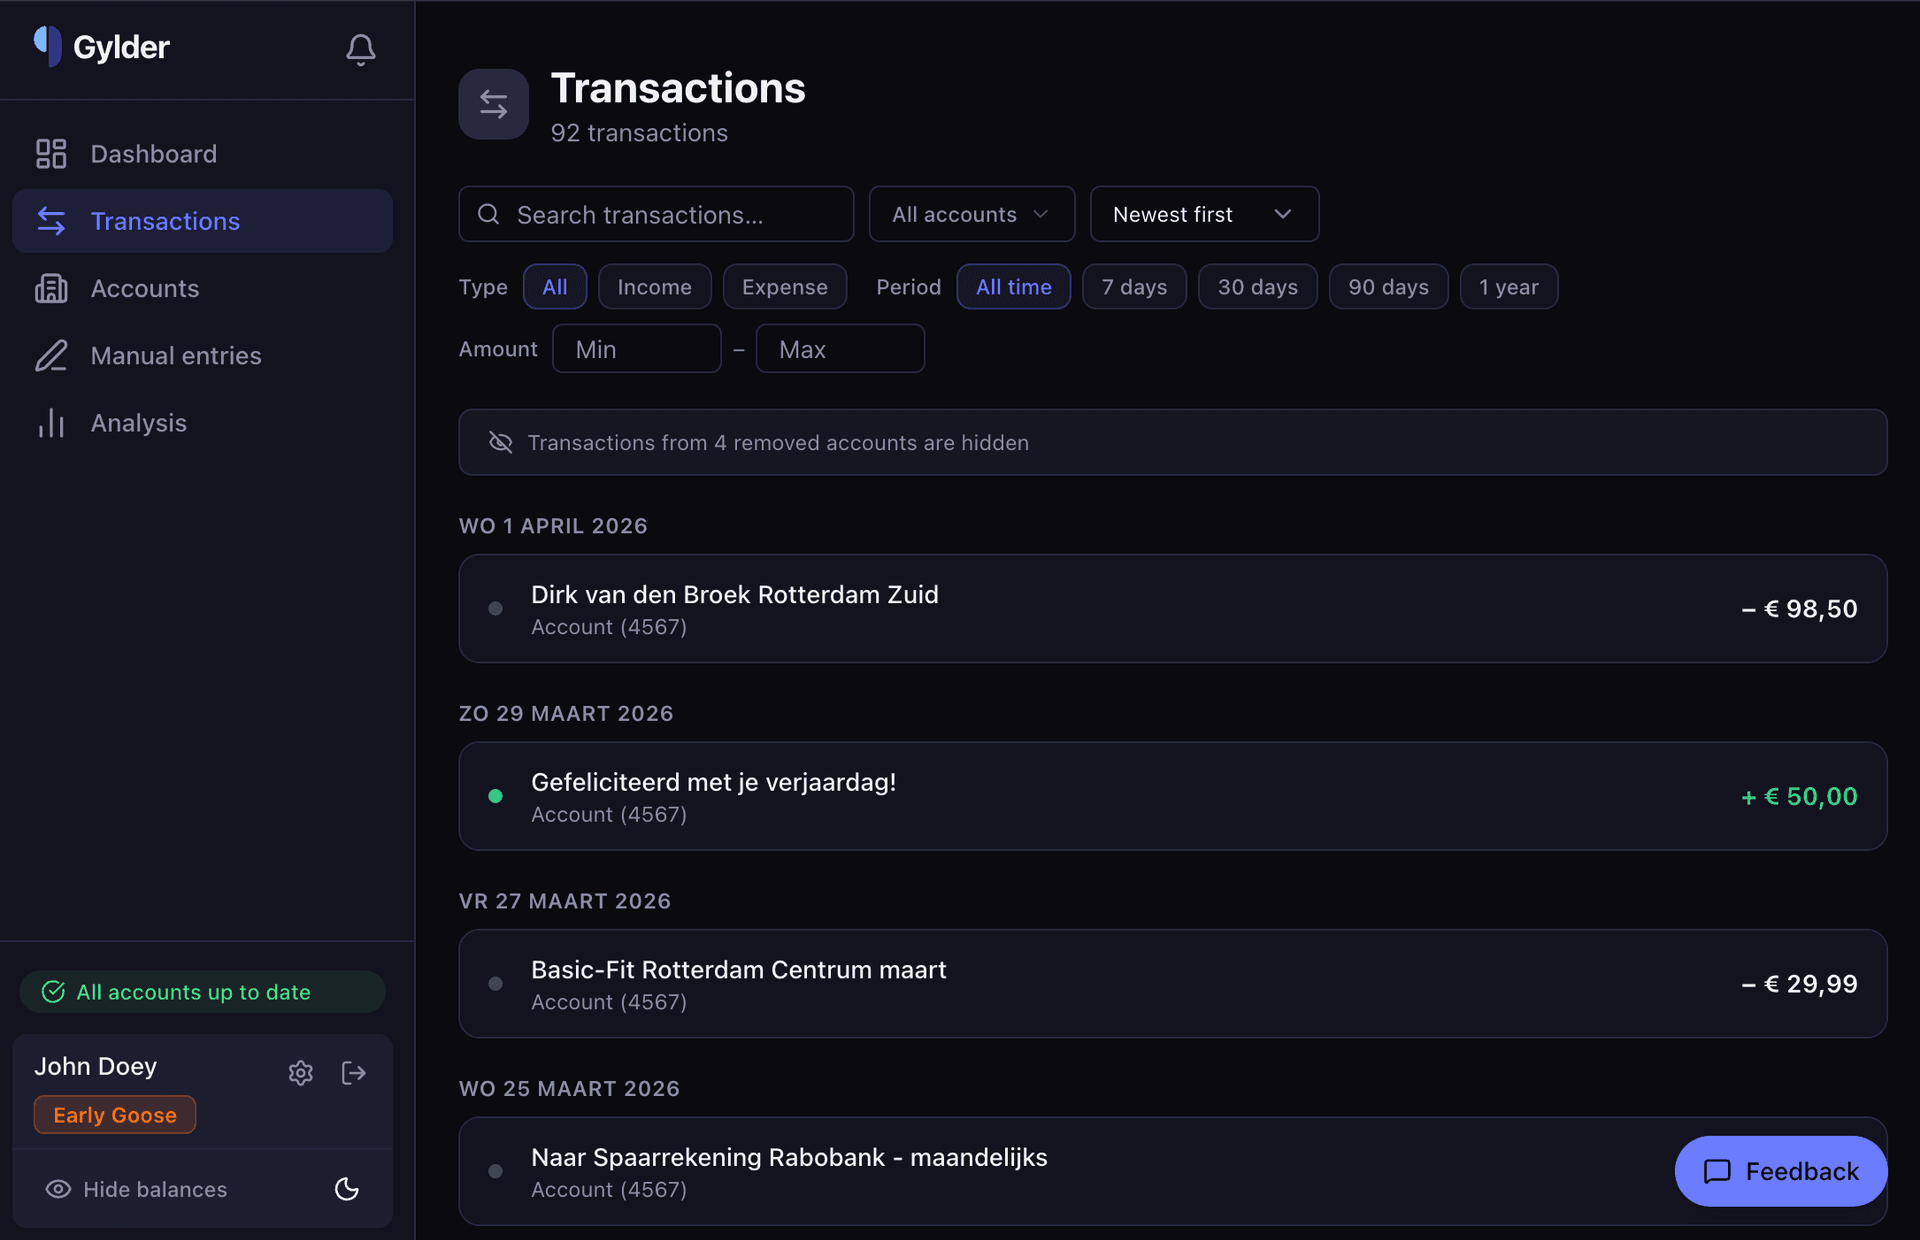Click the bank icon next to Accounts

pos(51,288)
